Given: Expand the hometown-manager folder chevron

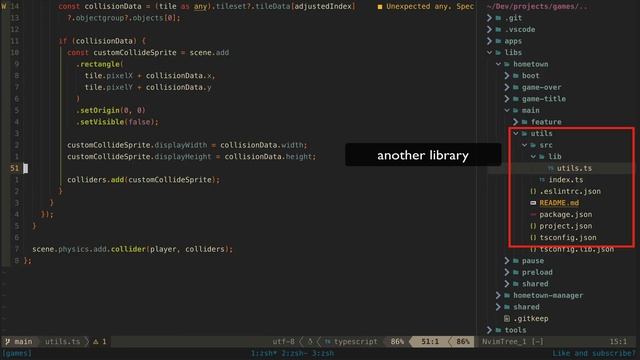Looking at the screenshot, I should click(498, 295).
